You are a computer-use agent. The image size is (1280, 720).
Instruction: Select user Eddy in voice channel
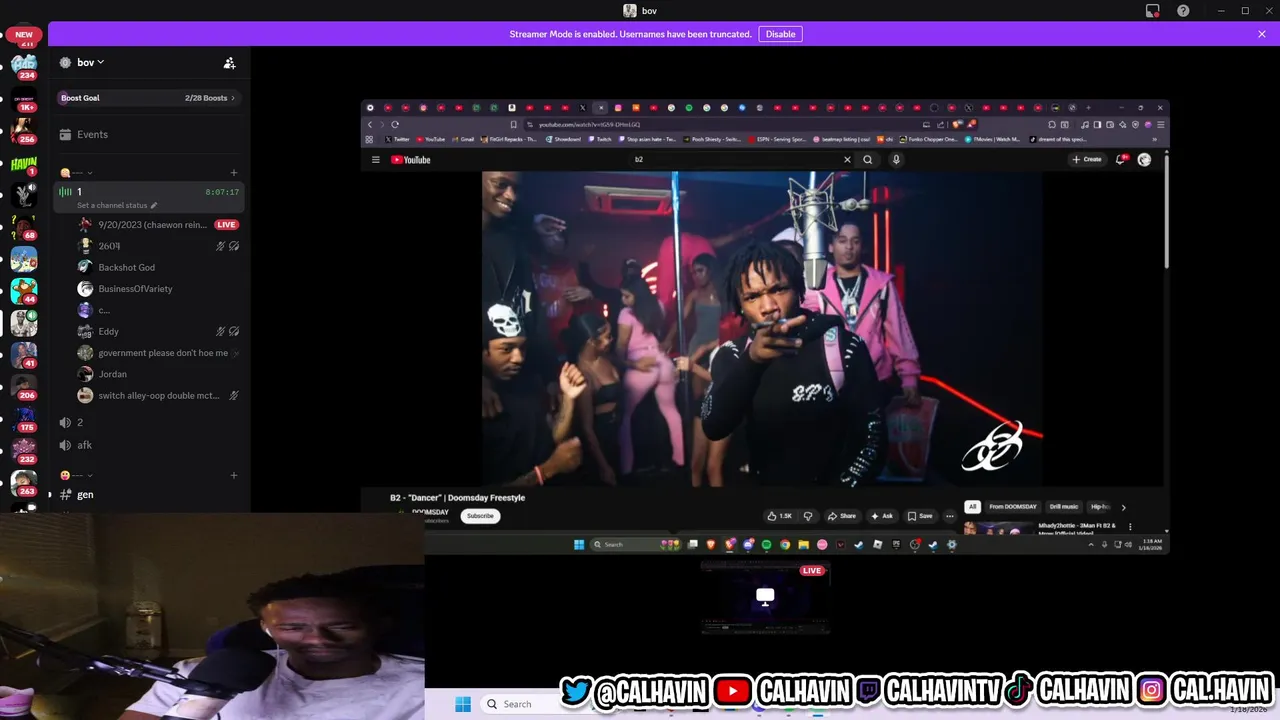point(108,332)
